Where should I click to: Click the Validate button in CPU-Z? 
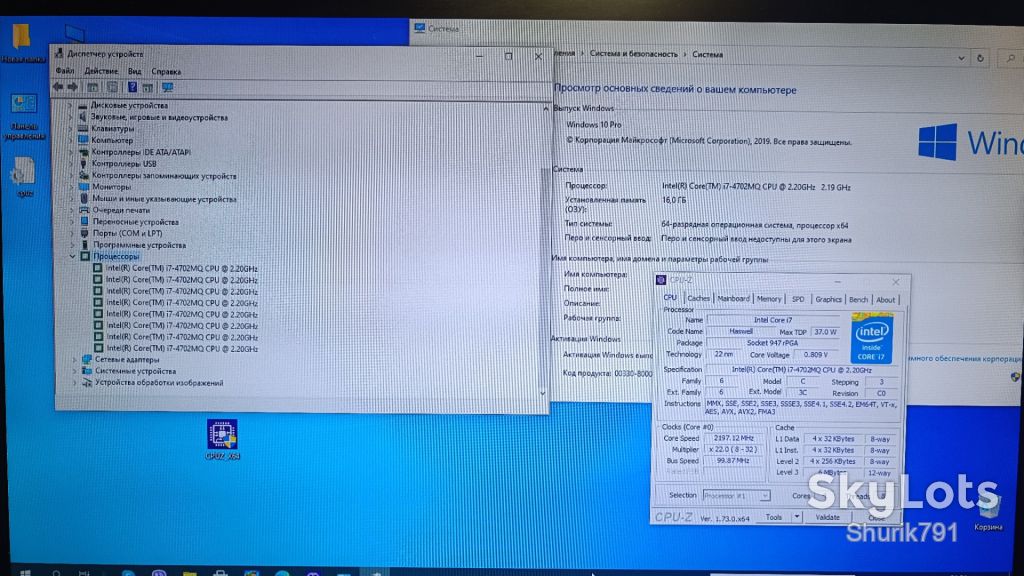click(827, 517)
